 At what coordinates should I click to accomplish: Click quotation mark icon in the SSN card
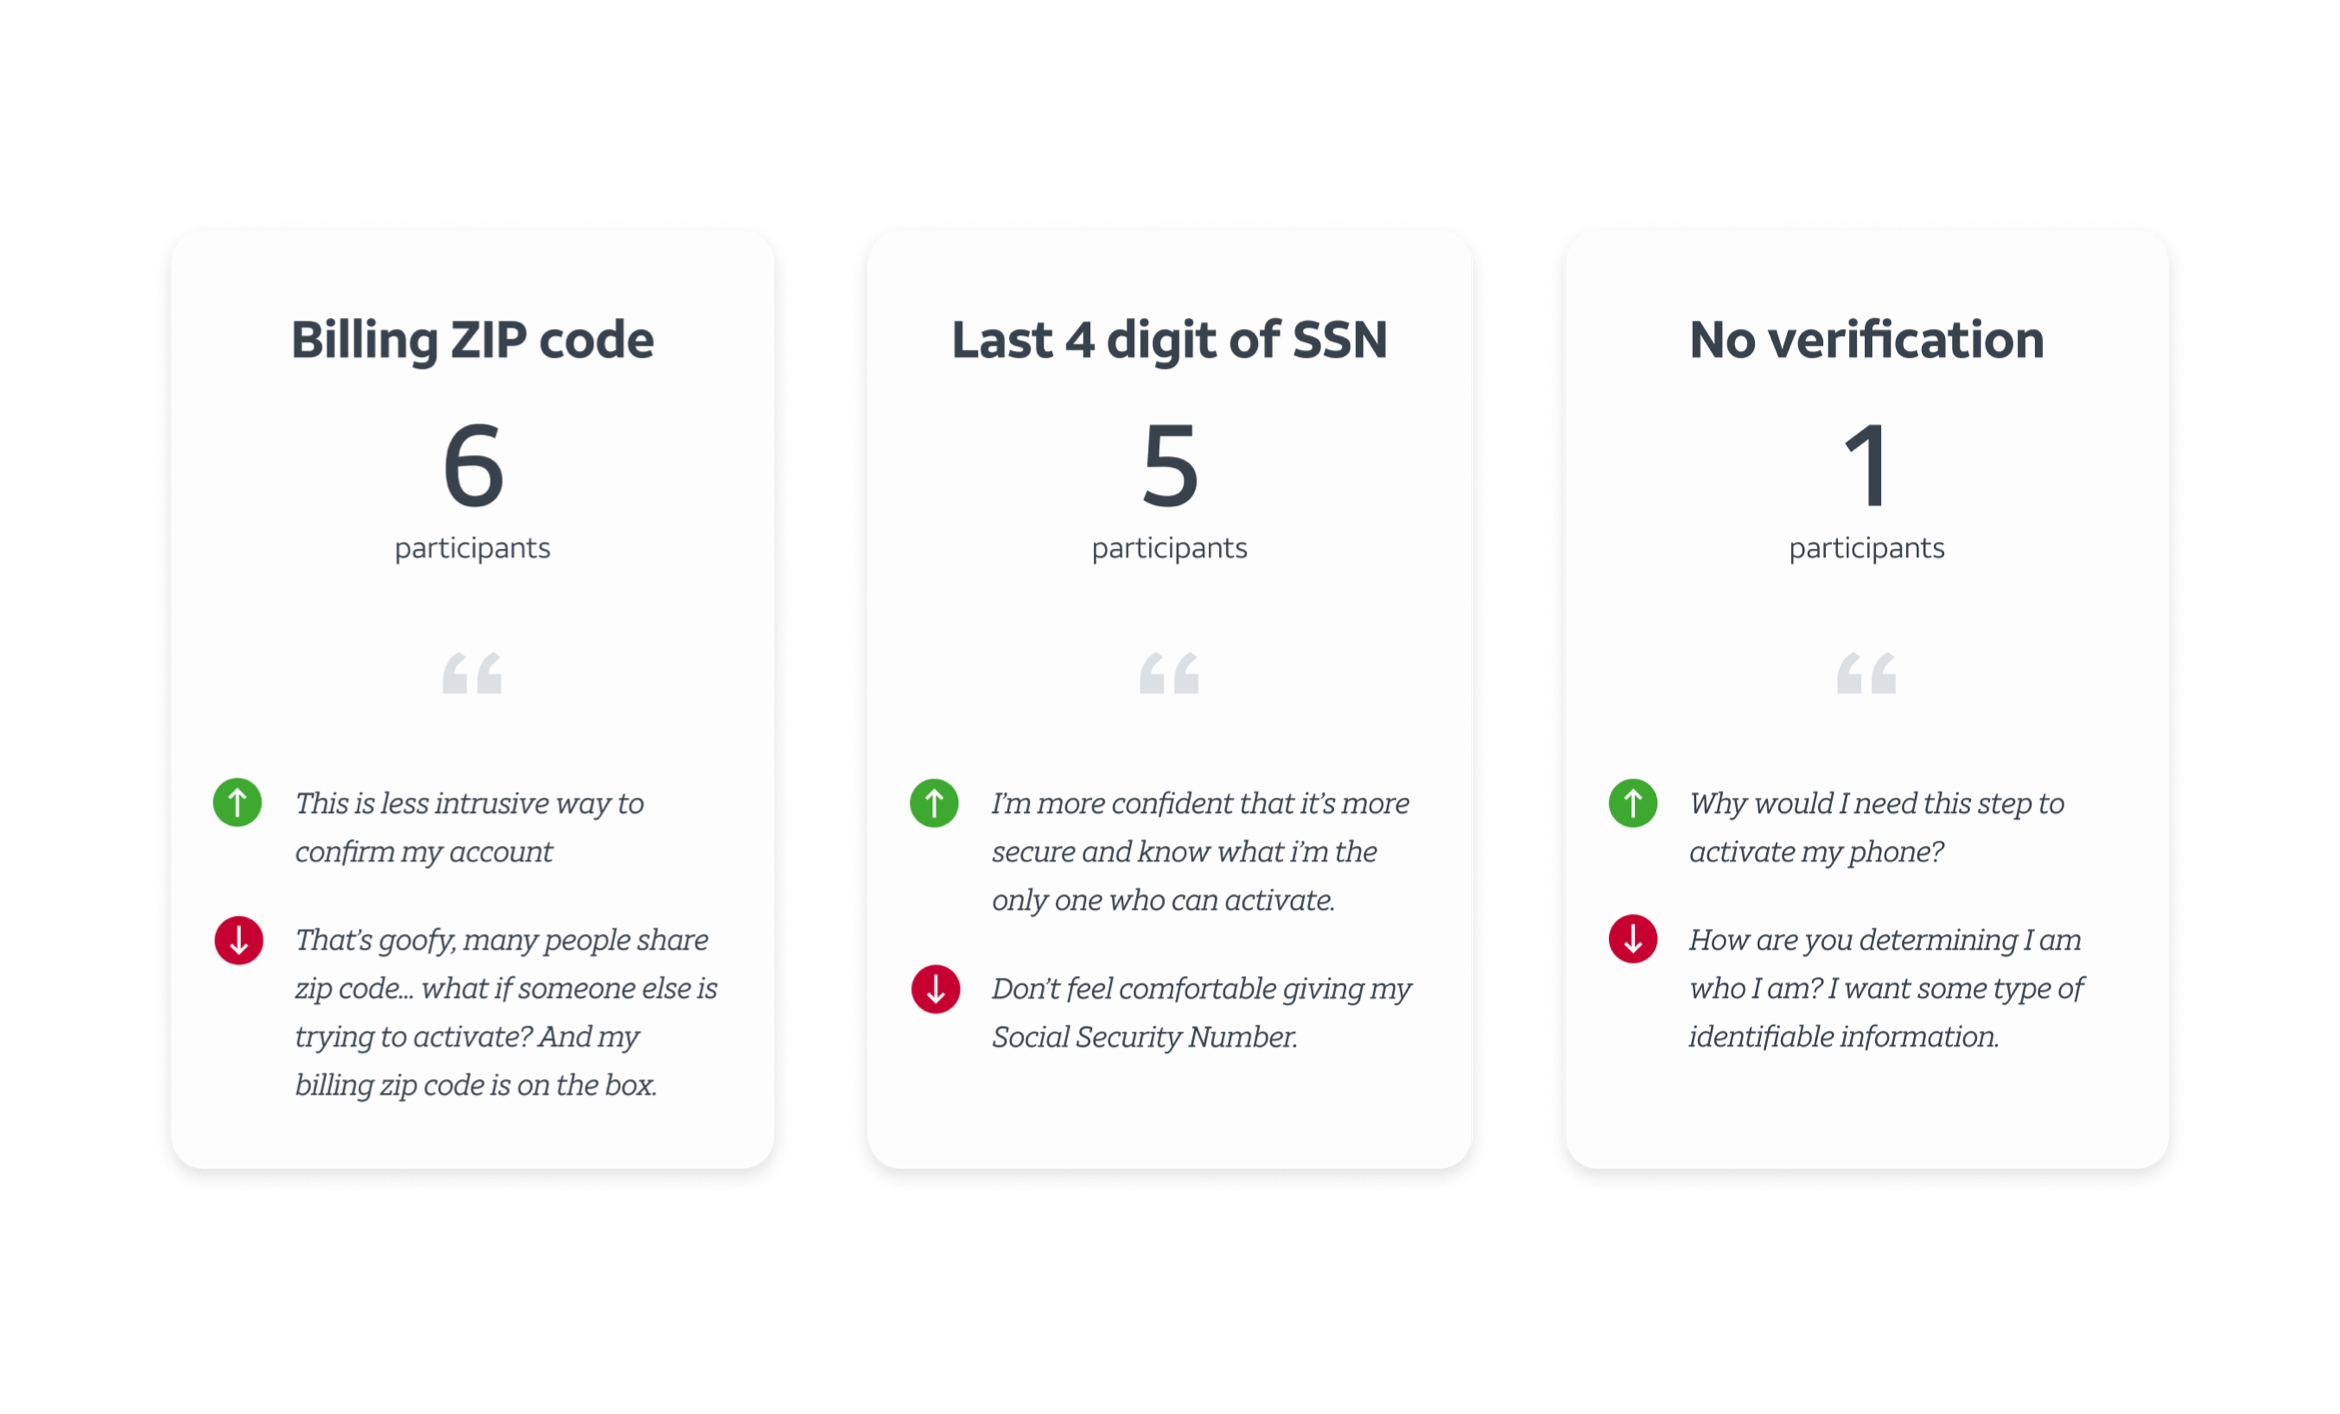click(1169, 673)
